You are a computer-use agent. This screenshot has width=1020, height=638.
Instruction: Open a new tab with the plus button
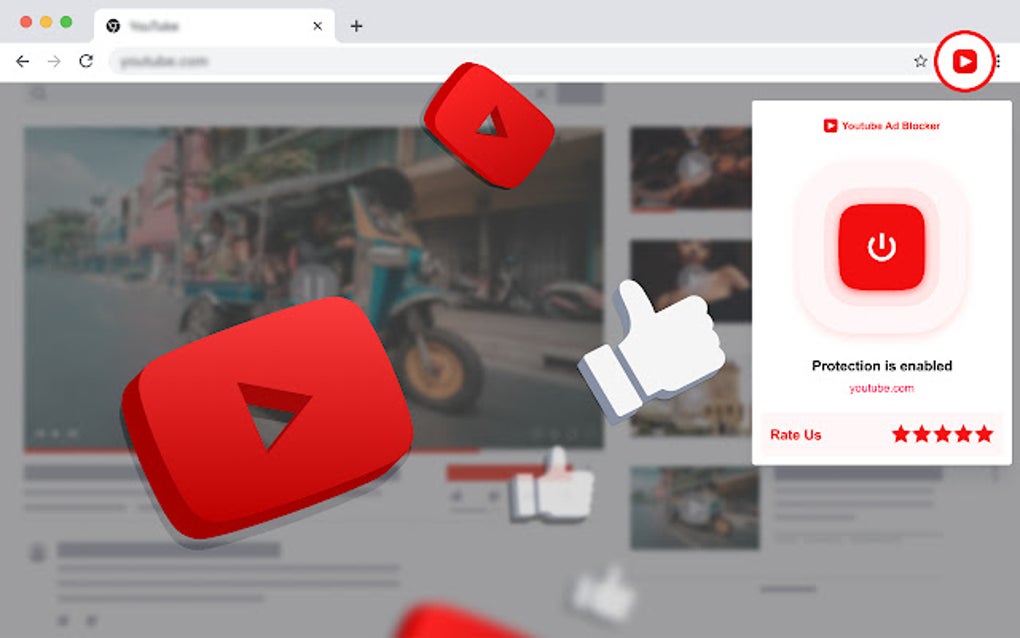357,26
